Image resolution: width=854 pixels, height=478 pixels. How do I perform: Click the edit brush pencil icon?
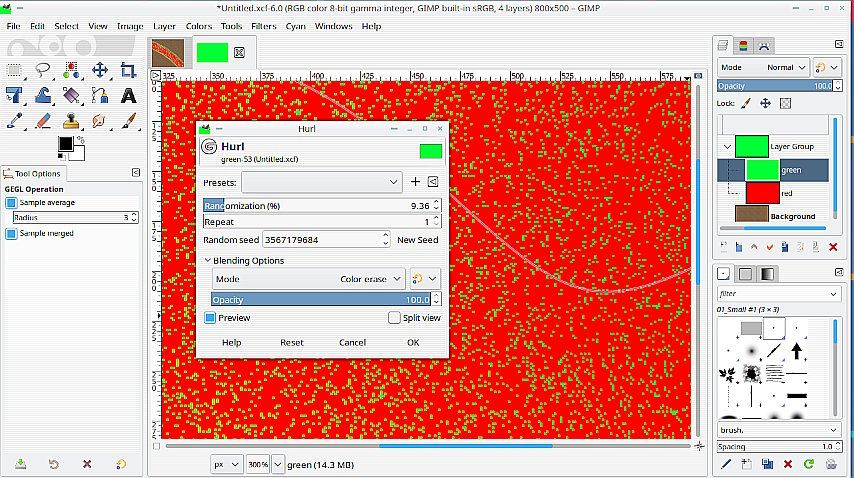click(x=725, y=464)
